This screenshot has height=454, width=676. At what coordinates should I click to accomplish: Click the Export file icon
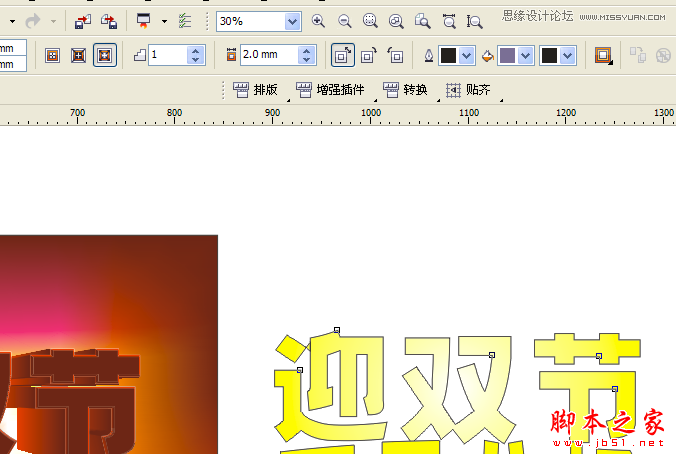[x=109, y=21]
